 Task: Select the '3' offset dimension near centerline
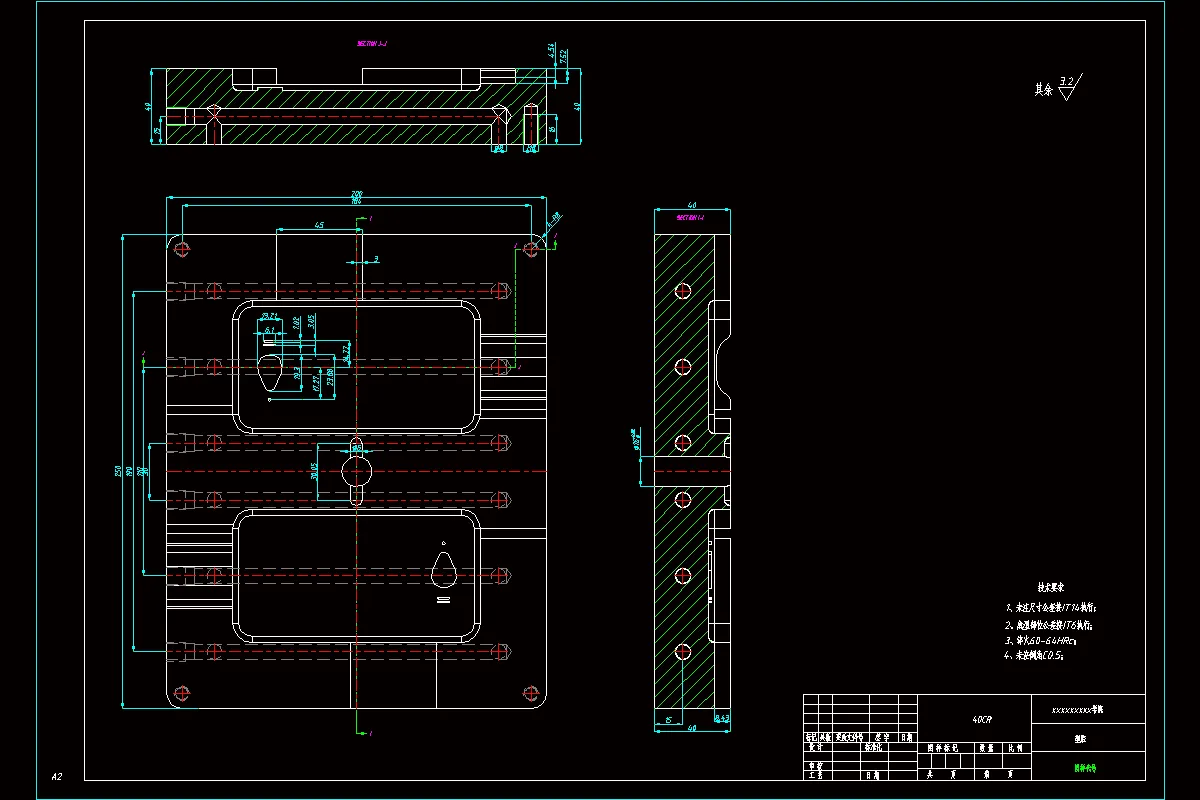[376, 259]
